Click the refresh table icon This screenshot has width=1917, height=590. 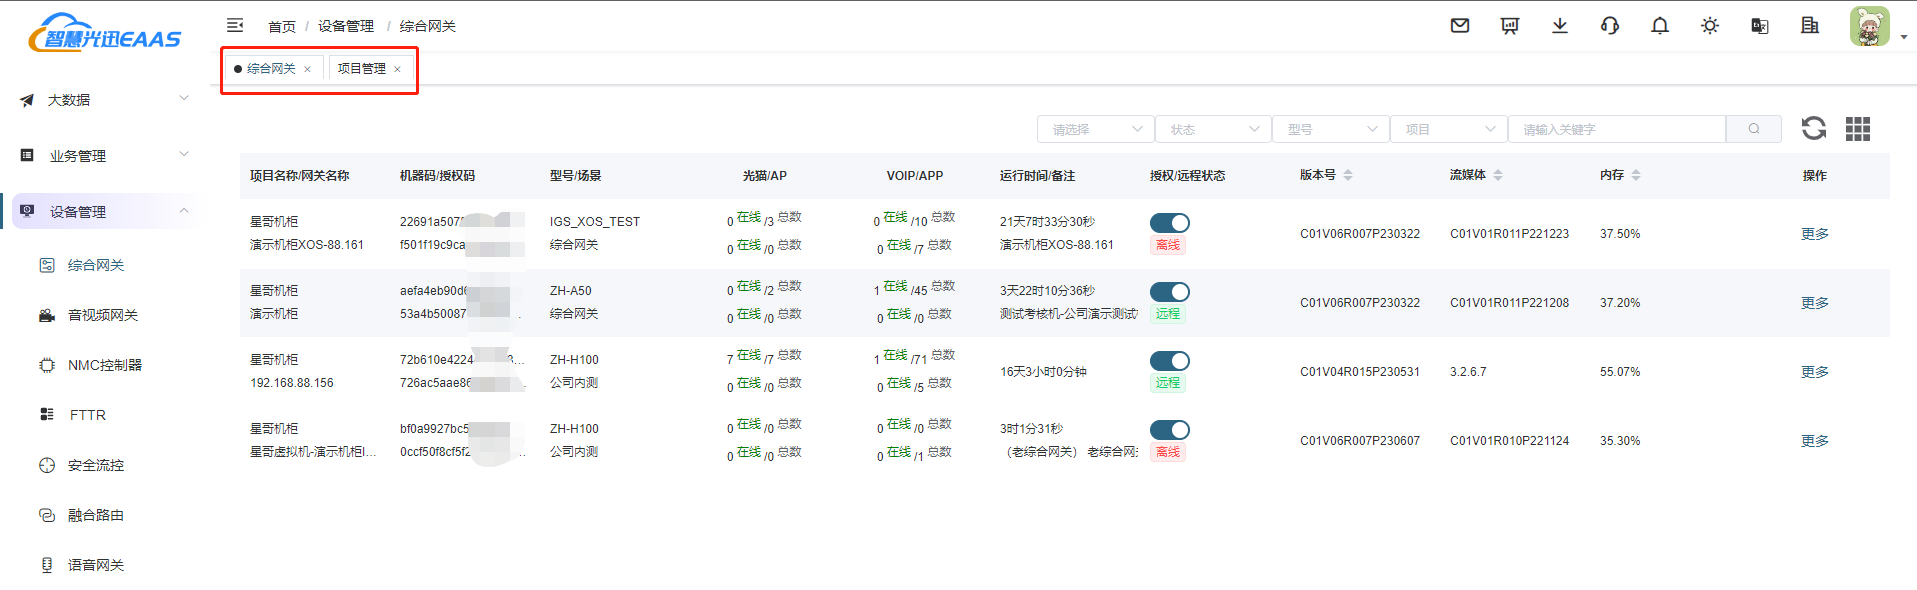tap(1813, 128)
